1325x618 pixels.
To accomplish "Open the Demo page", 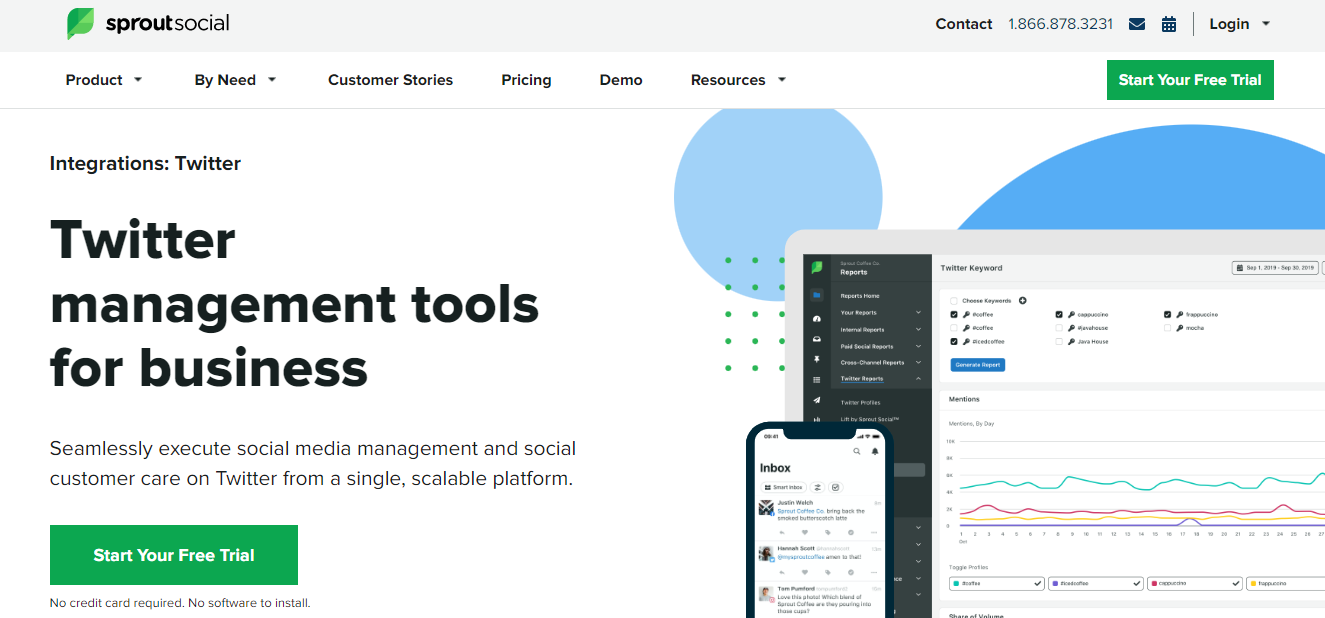I will pyautogui.click(x=621, y=80).
